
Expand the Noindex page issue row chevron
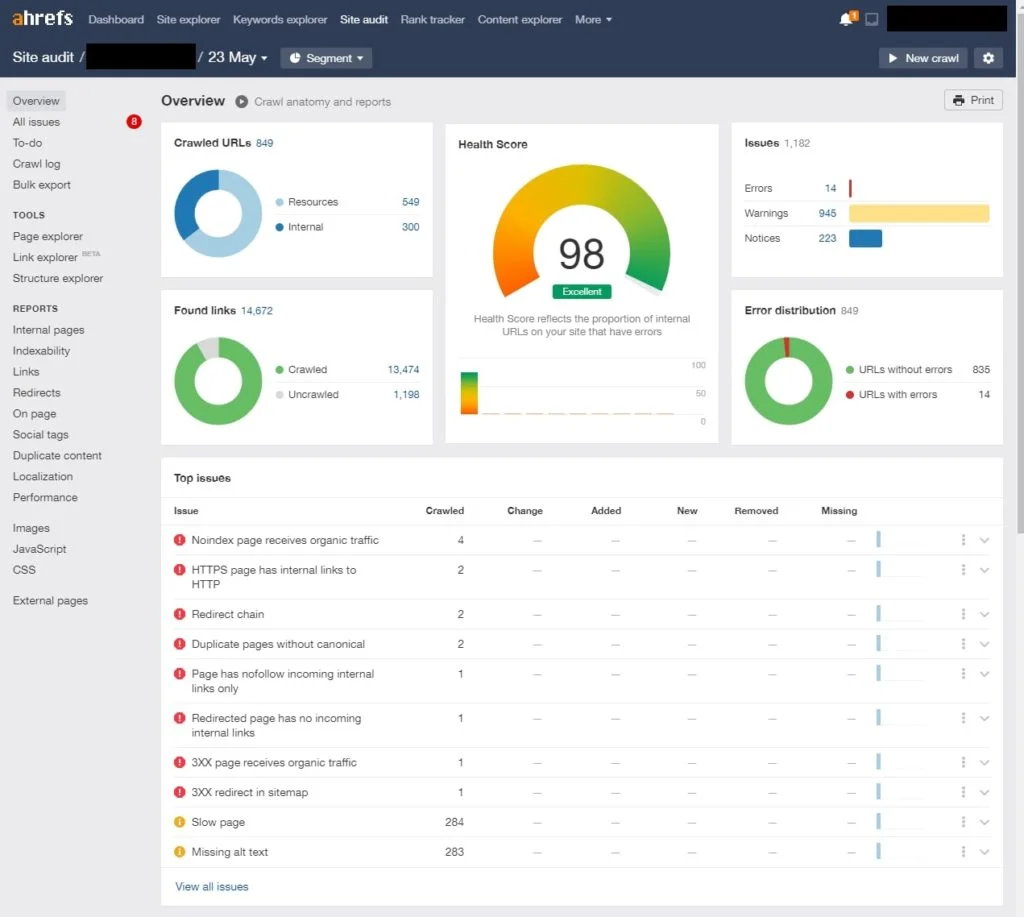click(984, 540)
